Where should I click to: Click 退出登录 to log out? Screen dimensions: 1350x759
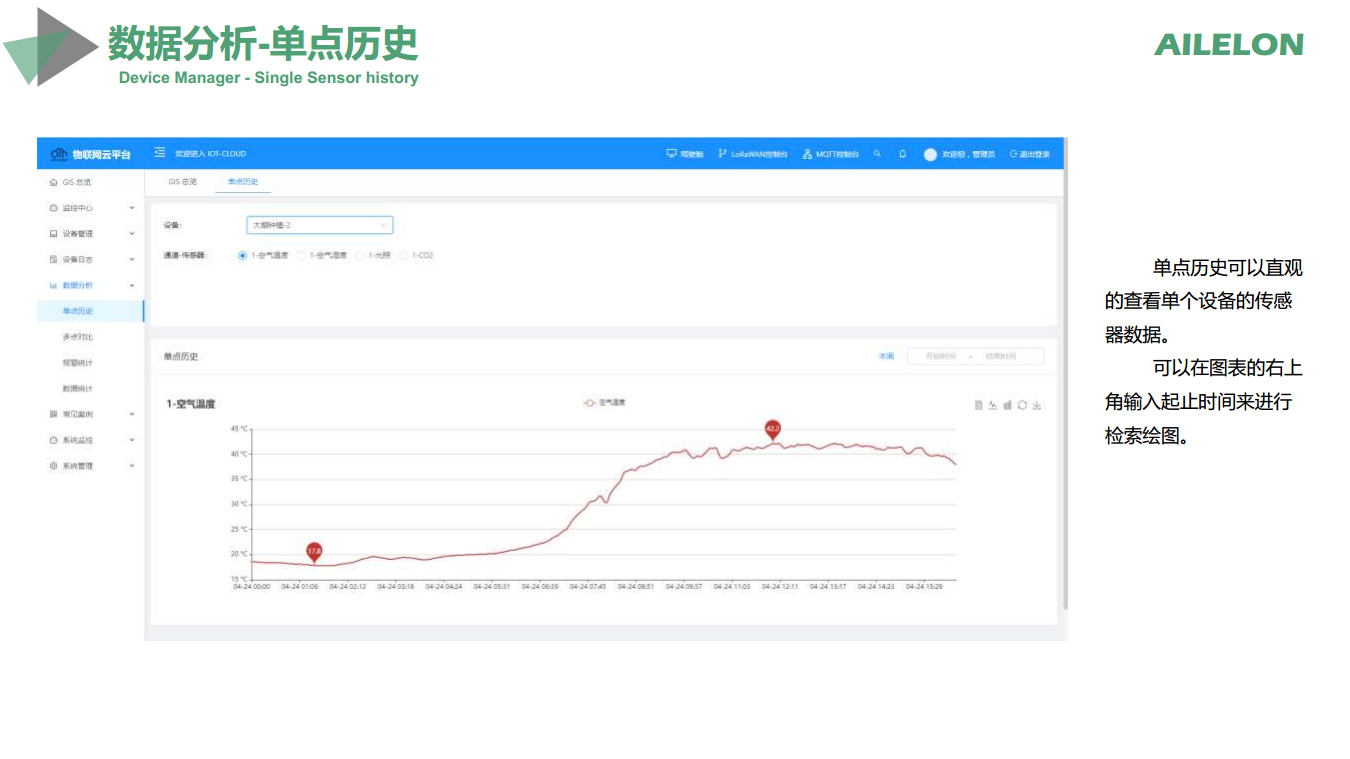pos(1030,154)
